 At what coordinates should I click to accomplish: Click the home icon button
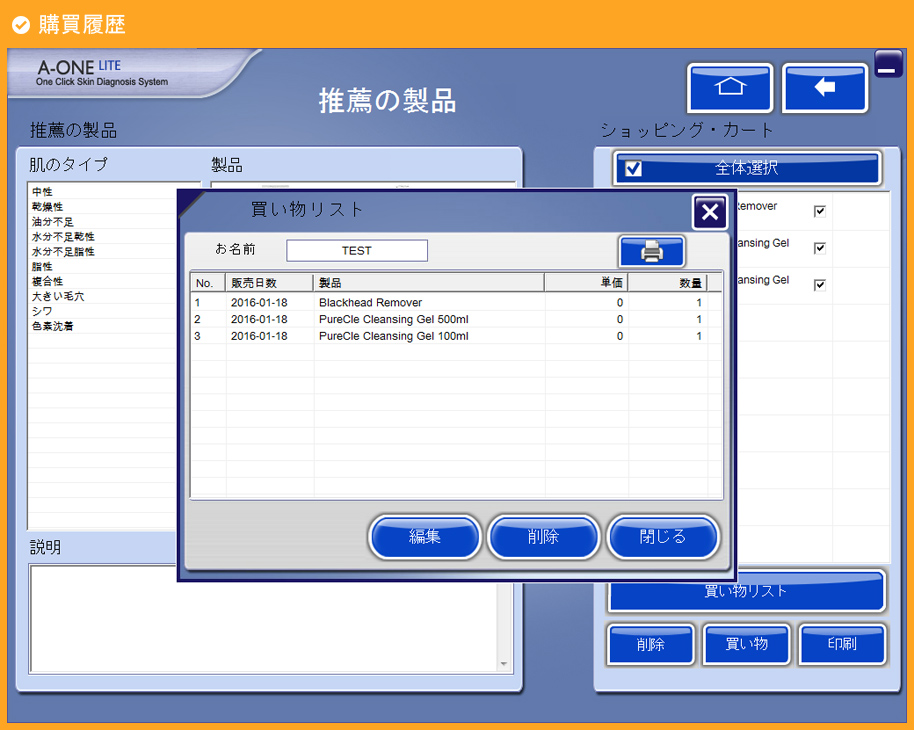[x=730, y=88]
